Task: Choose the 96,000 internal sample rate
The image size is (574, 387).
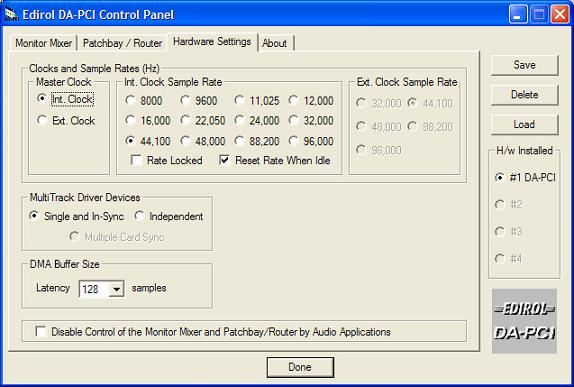Action: click(x=293, y=141)
